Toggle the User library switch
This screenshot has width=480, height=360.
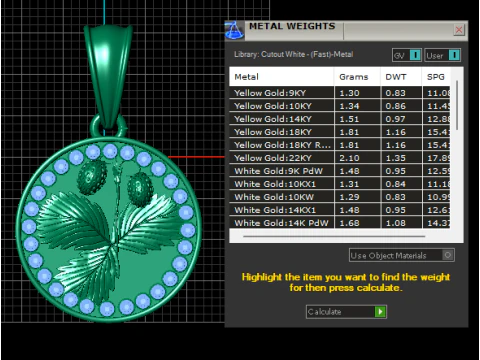(x=454, y=55)
